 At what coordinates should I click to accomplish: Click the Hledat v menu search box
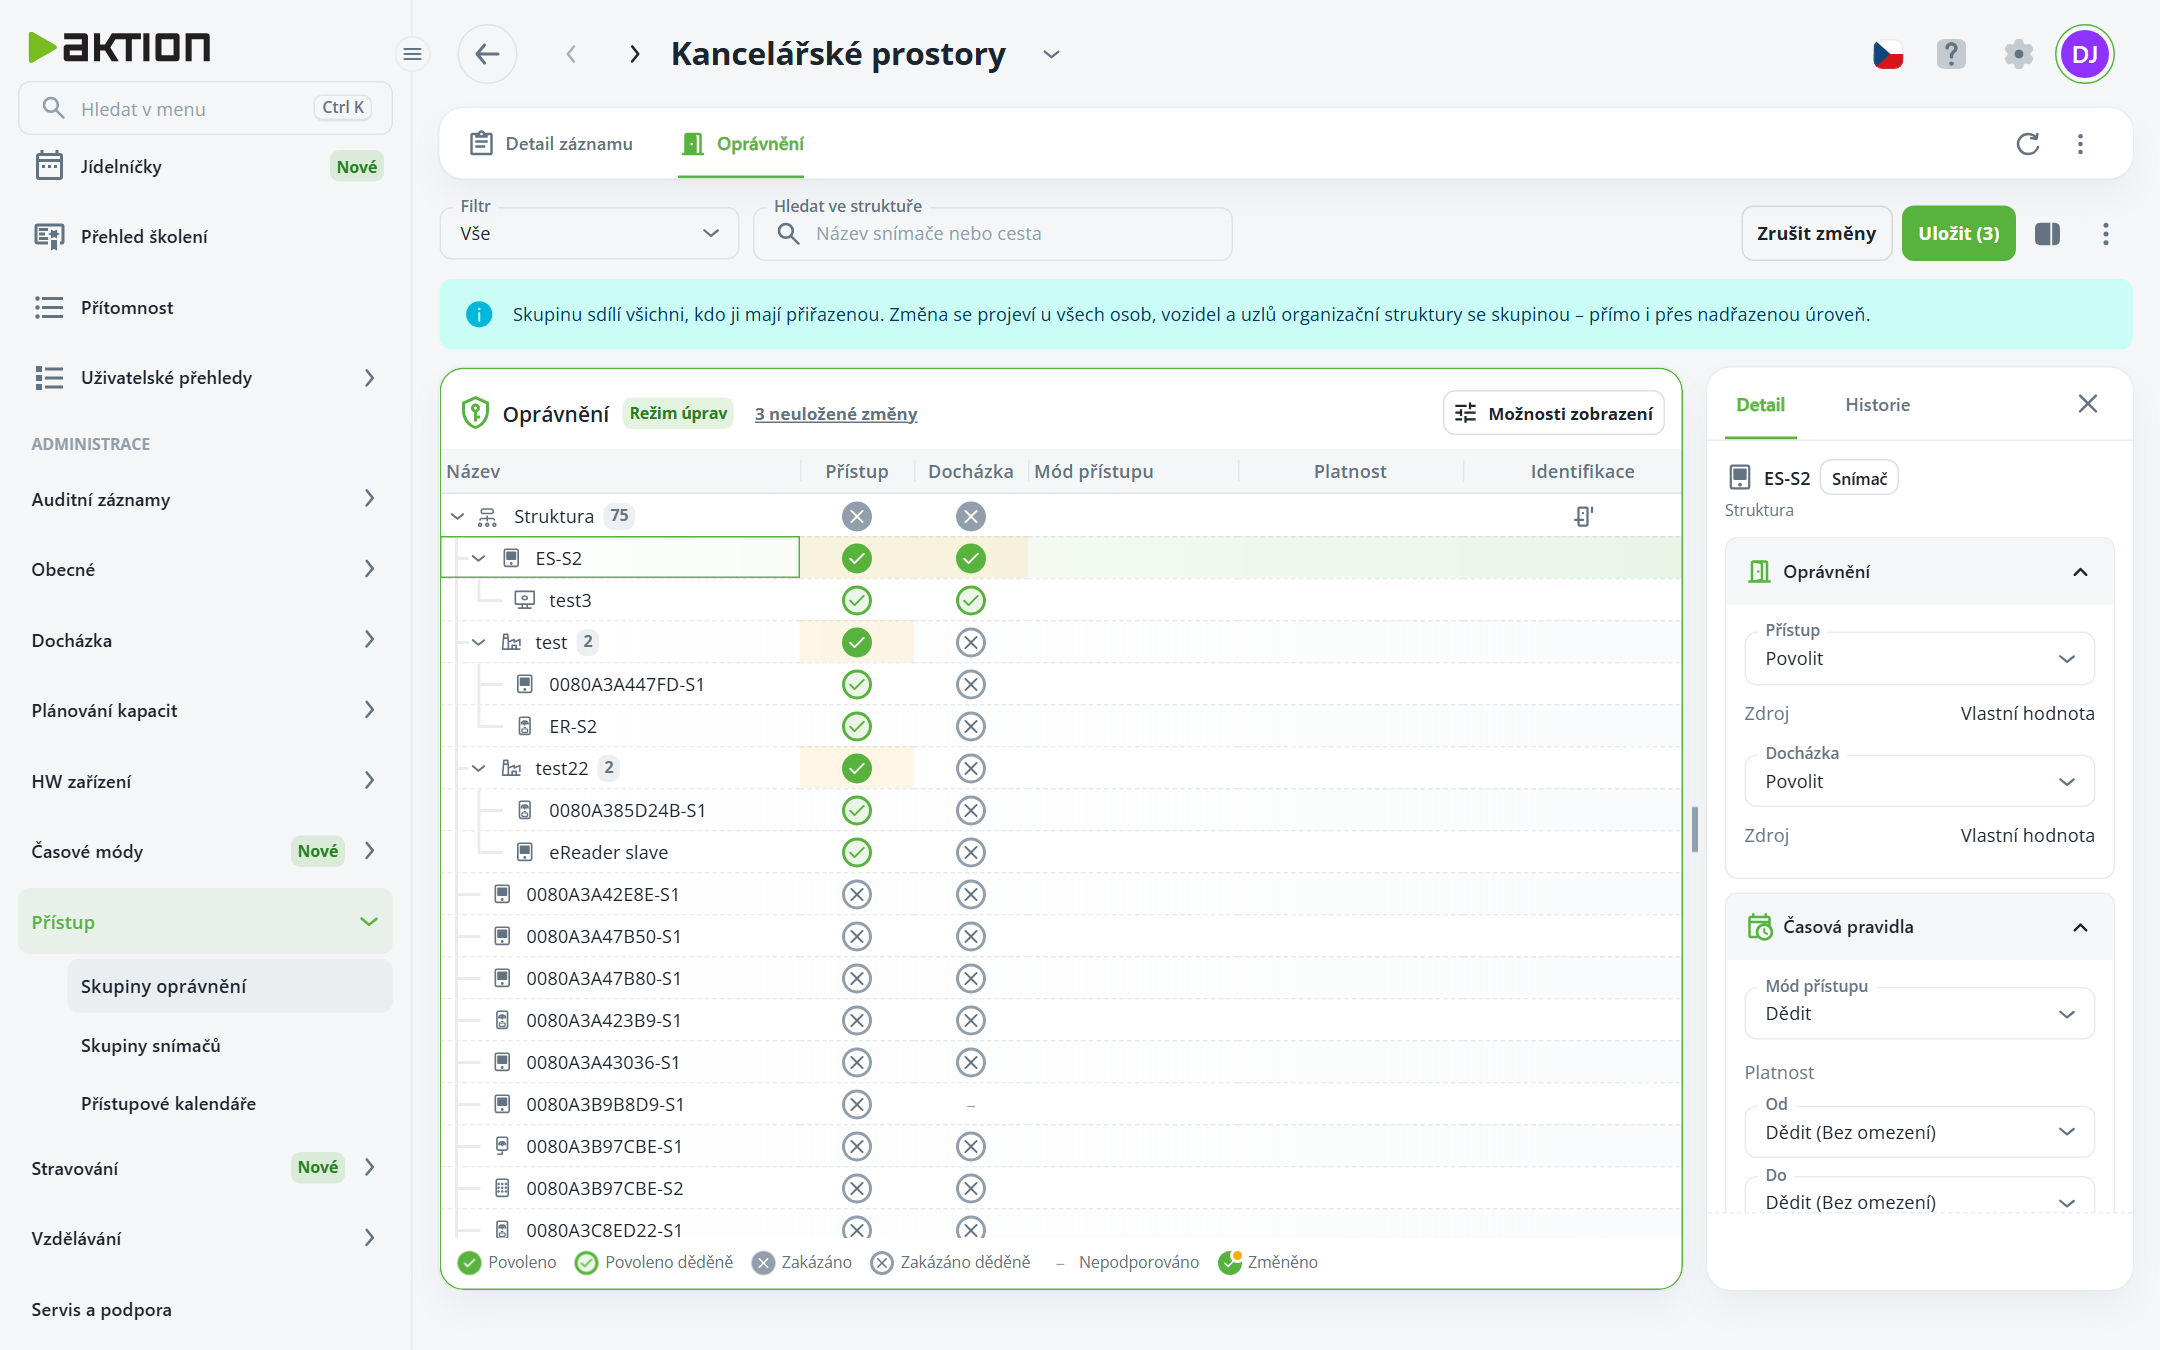coord(205,108)
